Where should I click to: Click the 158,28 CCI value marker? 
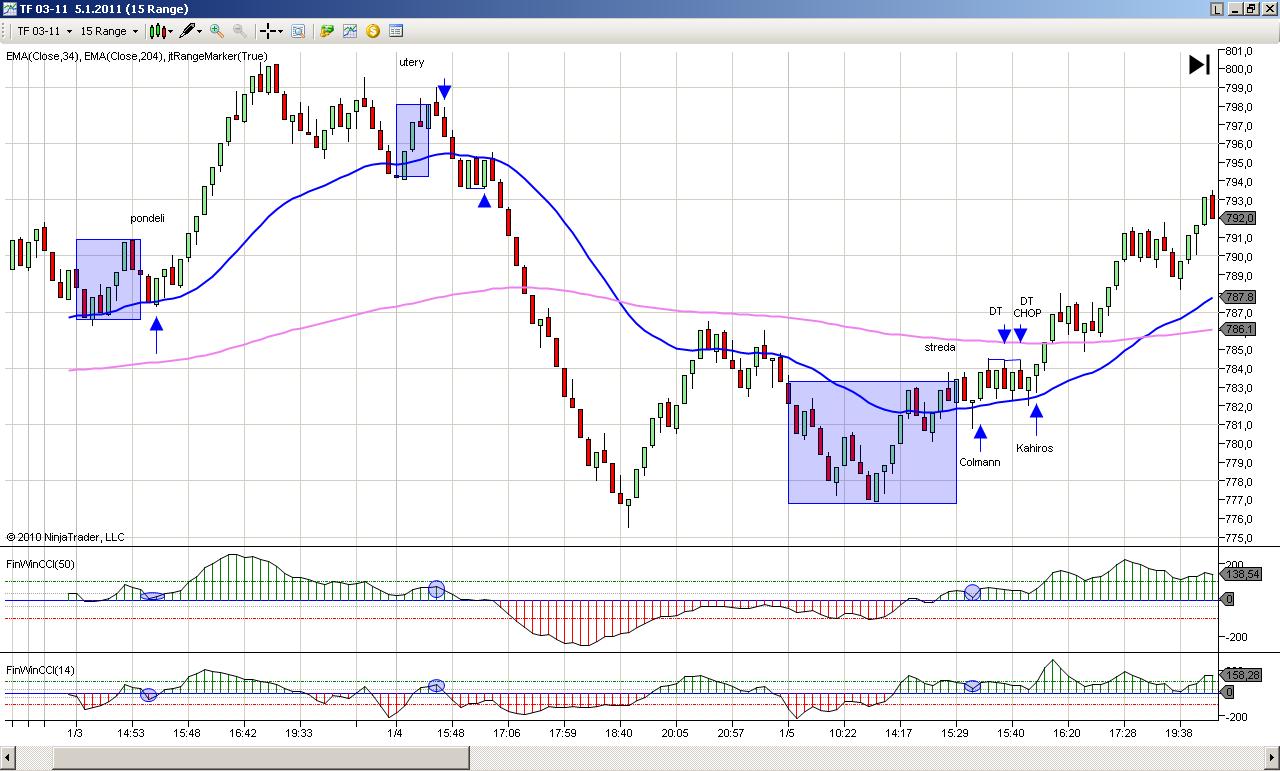(x=1242, y=675)
